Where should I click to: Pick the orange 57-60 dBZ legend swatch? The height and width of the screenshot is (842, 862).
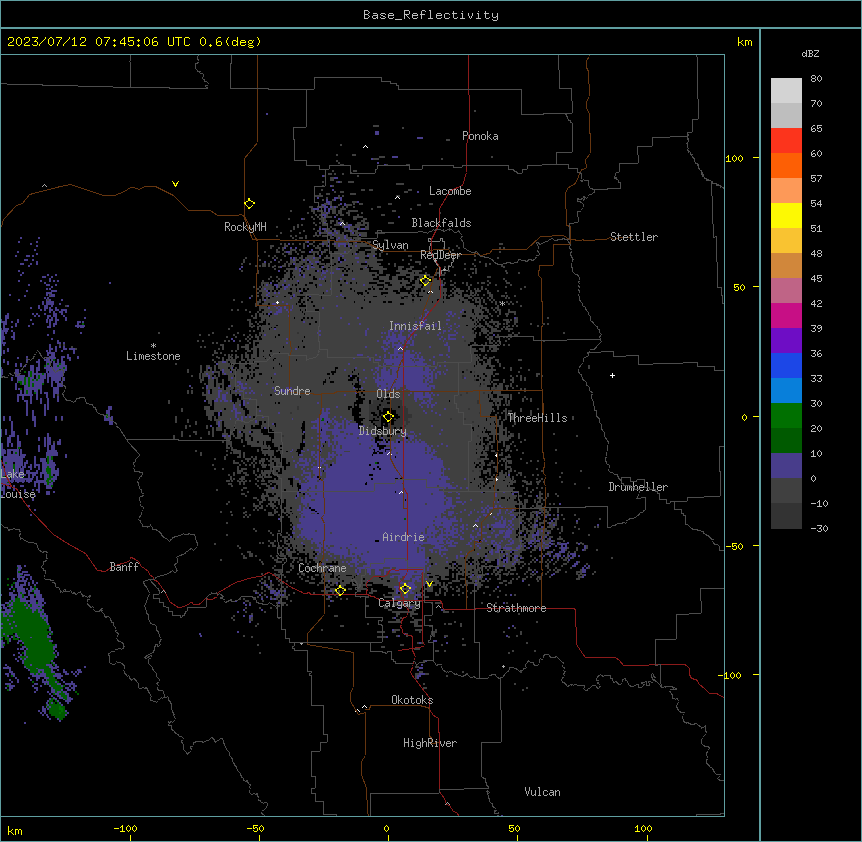point(786,165)
